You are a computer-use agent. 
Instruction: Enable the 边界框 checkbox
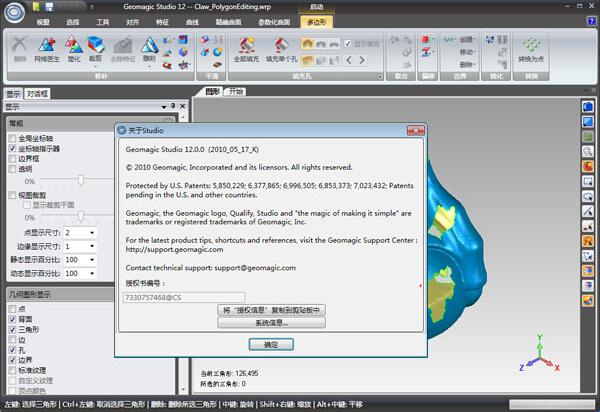coord(12,158)
